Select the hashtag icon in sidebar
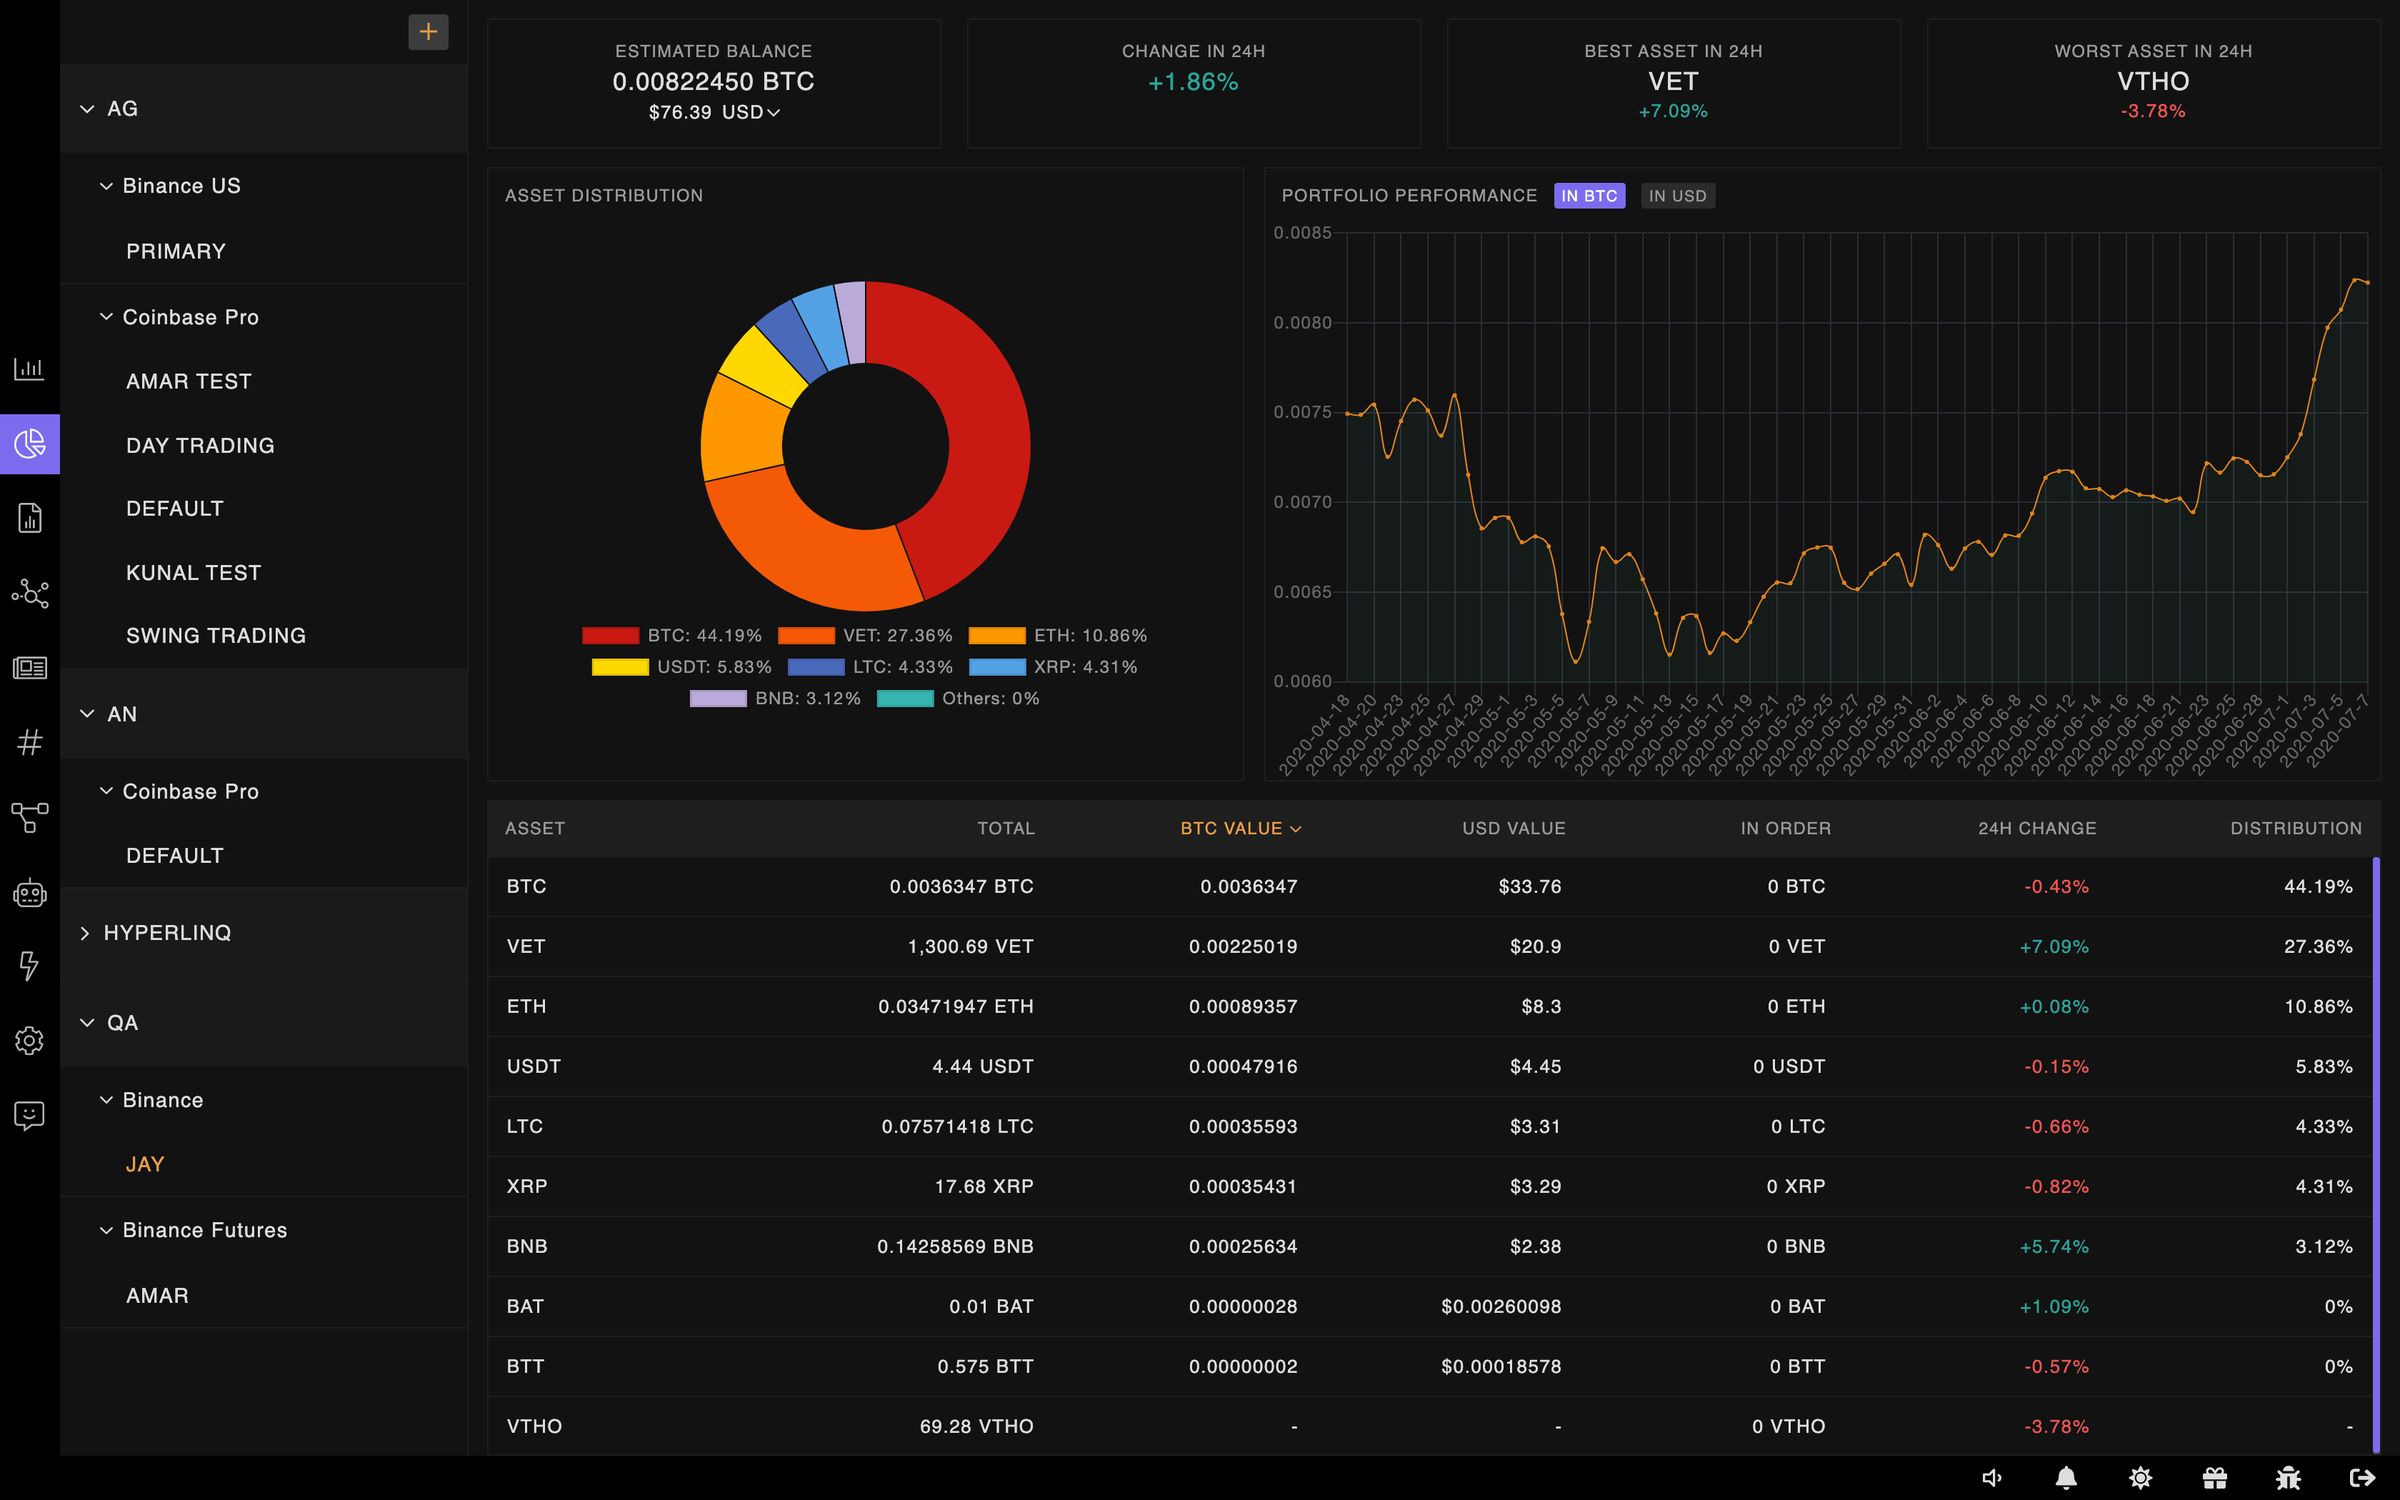The width and height of the screenshot is (2400, 1500). [x=30, y=741]
